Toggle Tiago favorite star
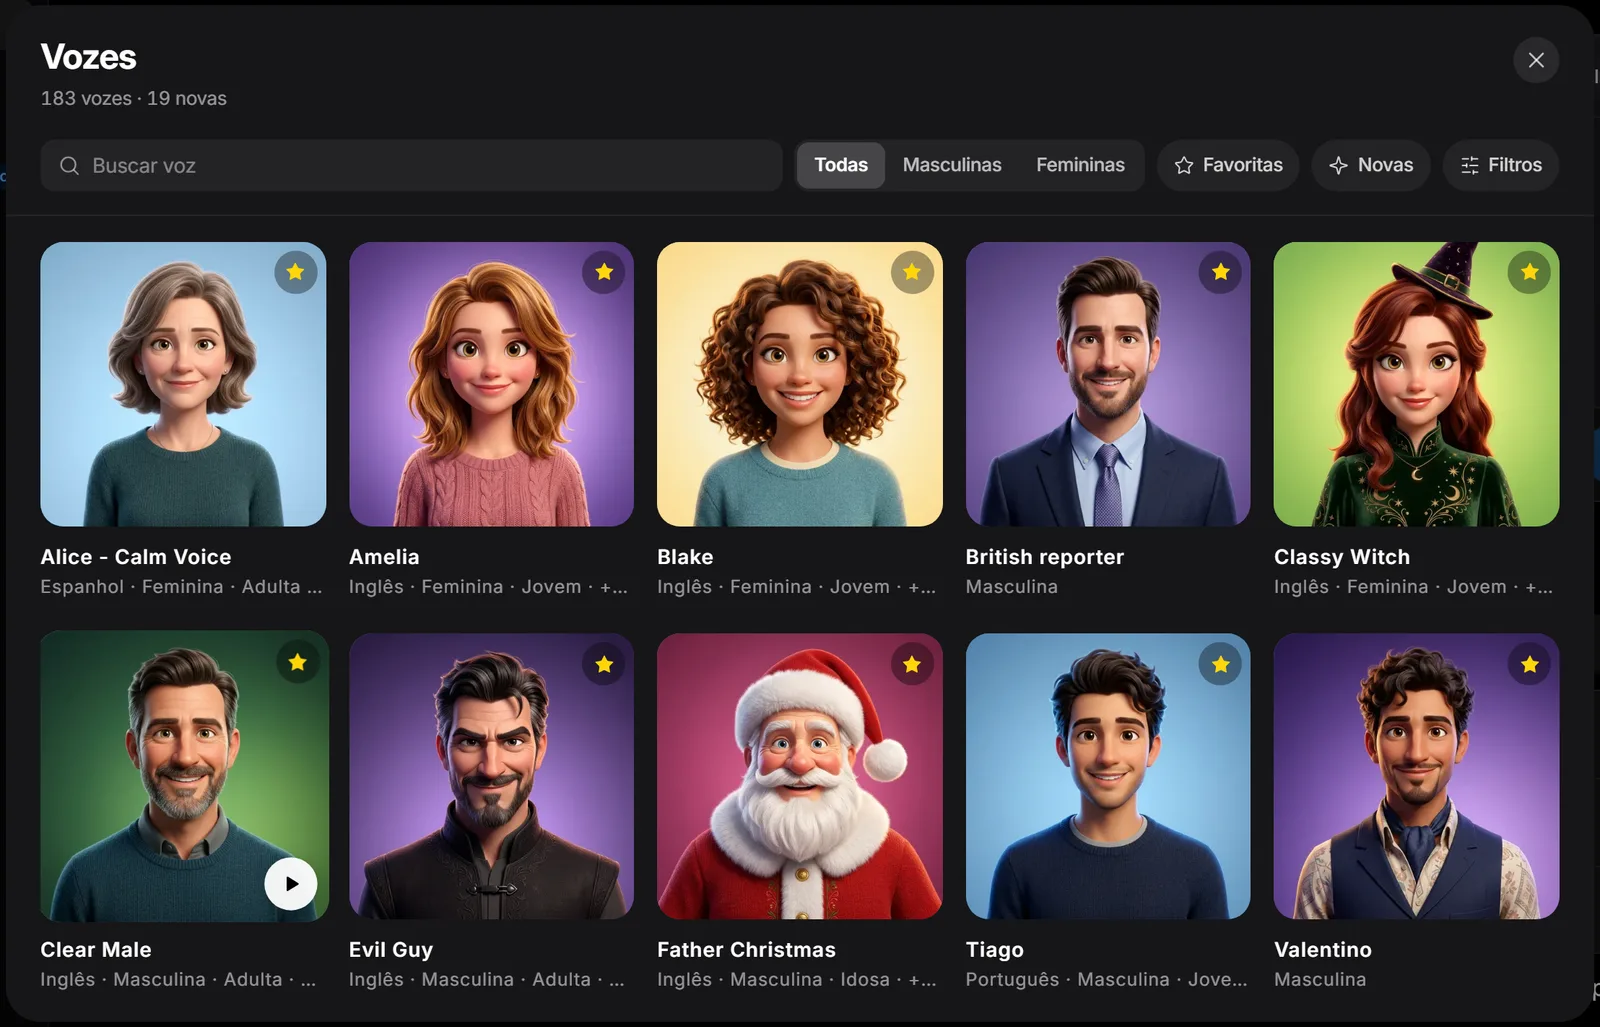The width and height of the screenshot is (1600, 1027). [x=1221, y=664]
